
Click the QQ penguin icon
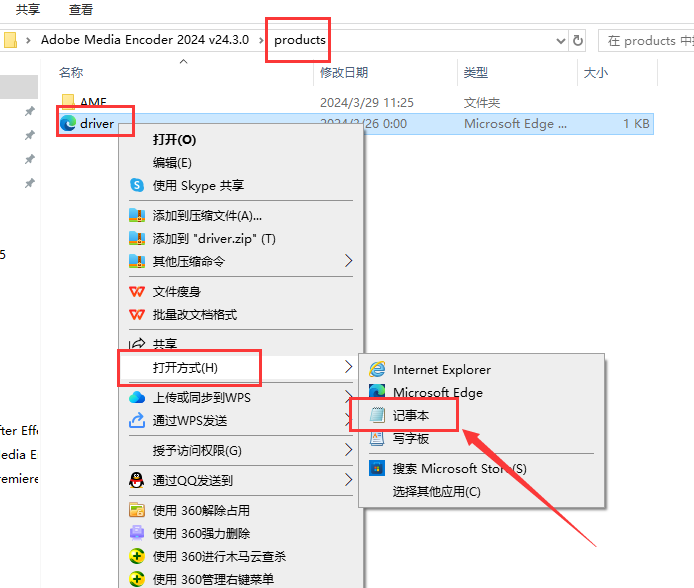[137, 480]
